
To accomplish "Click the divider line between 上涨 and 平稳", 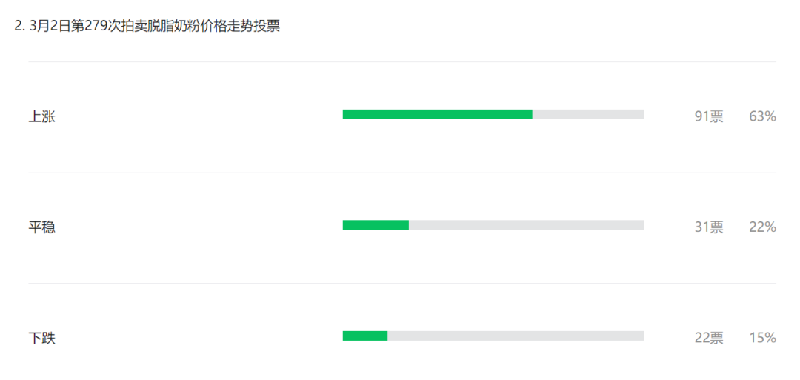I will (402, 172).
